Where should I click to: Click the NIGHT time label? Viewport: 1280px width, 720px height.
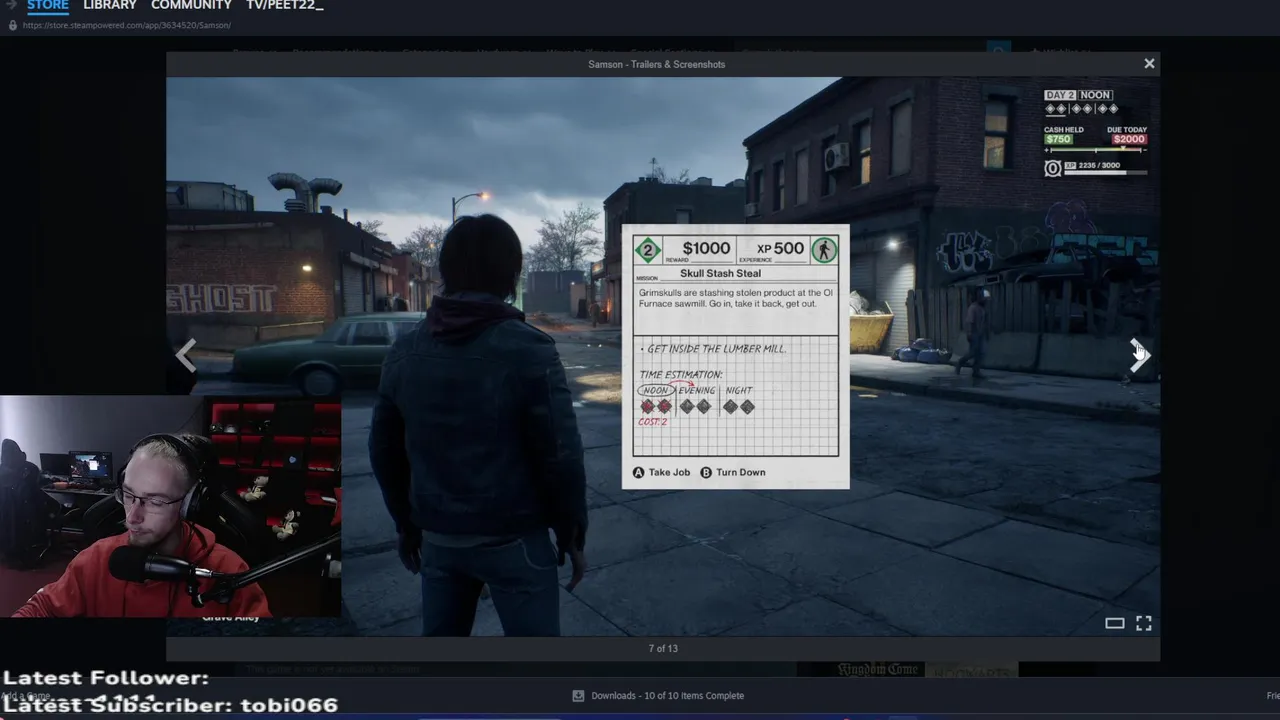[739, 391]
